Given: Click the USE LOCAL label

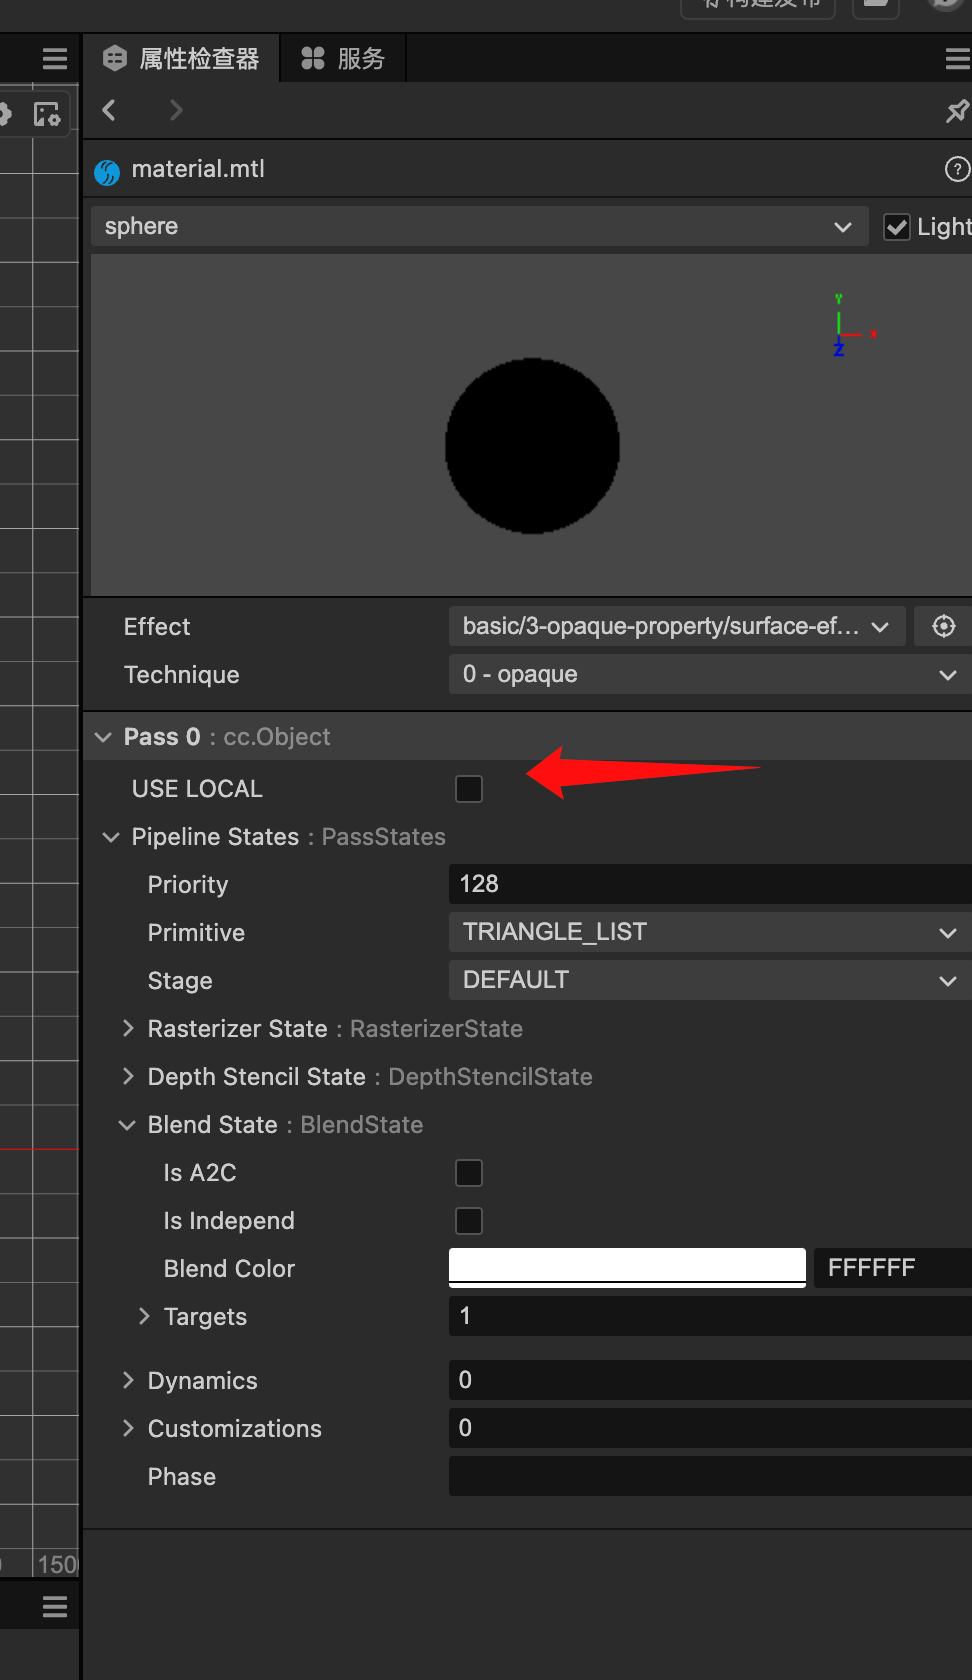Looking at the screenshot, I should tap(197, 789).
